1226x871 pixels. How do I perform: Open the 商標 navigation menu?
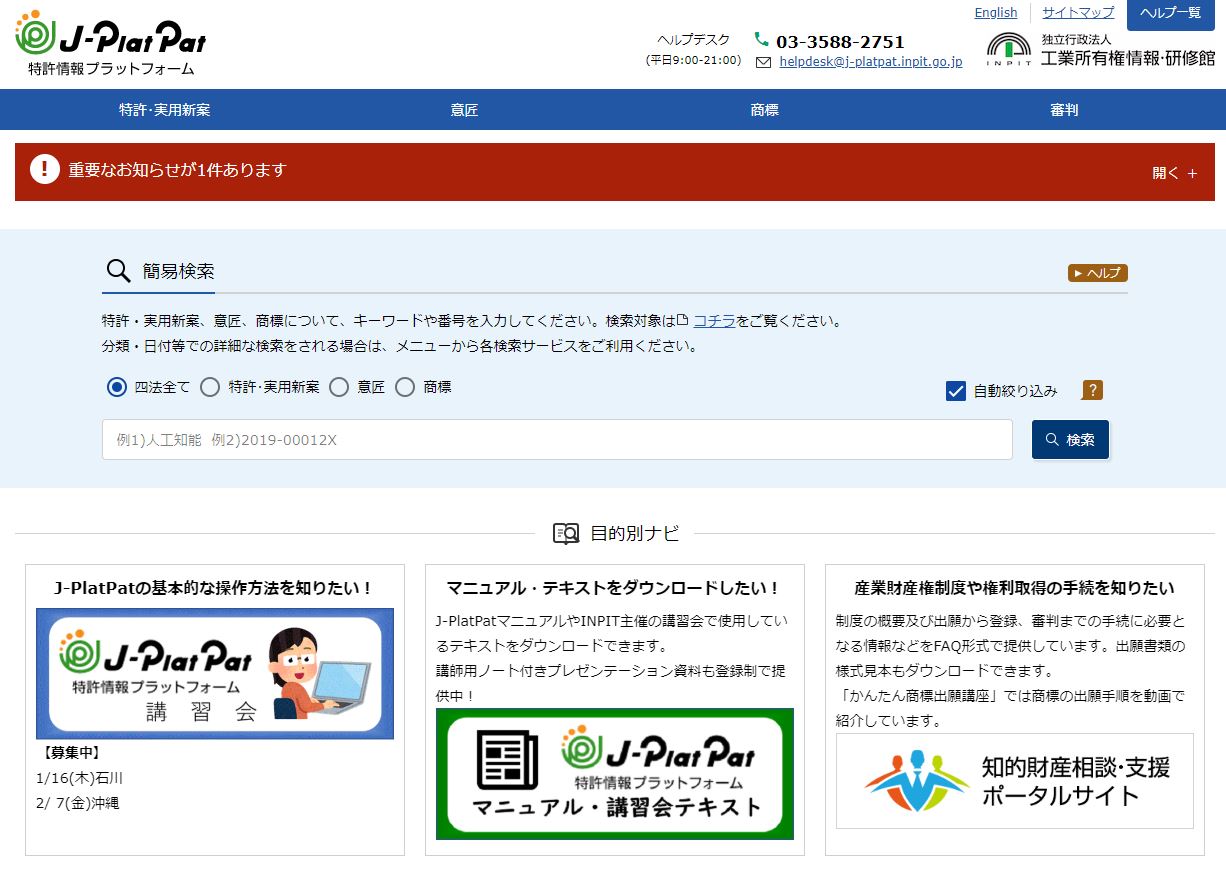coord(765,110)
